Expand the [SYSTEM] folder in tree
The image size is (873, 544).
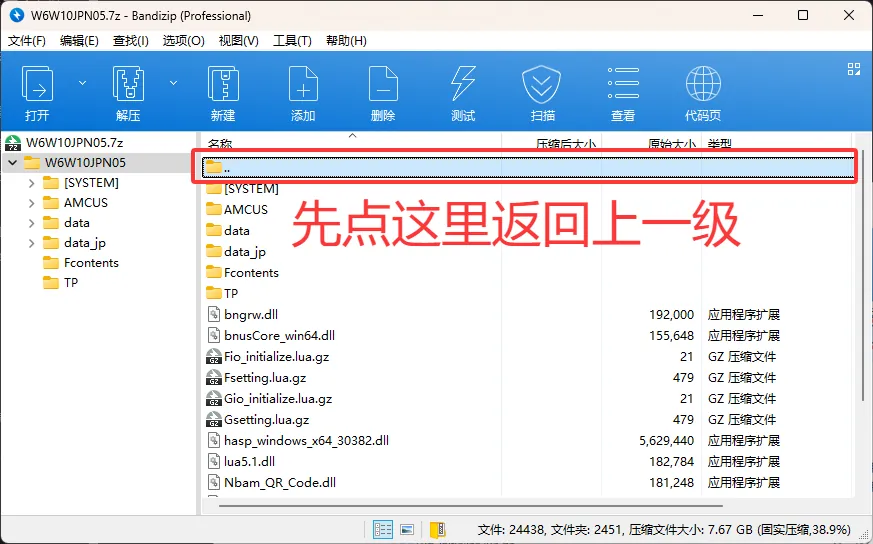(x=32, y=183)
